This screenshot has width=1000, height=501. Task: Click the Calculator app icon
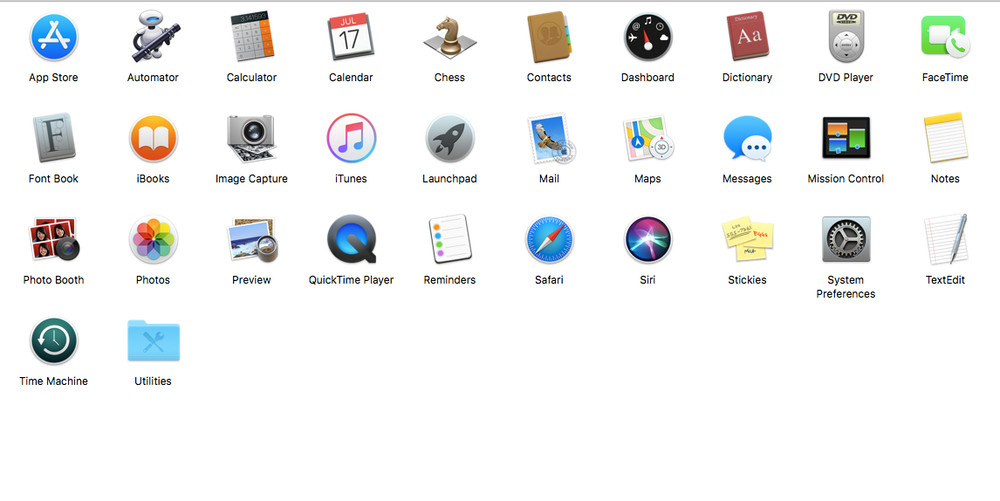pos(252,37)
